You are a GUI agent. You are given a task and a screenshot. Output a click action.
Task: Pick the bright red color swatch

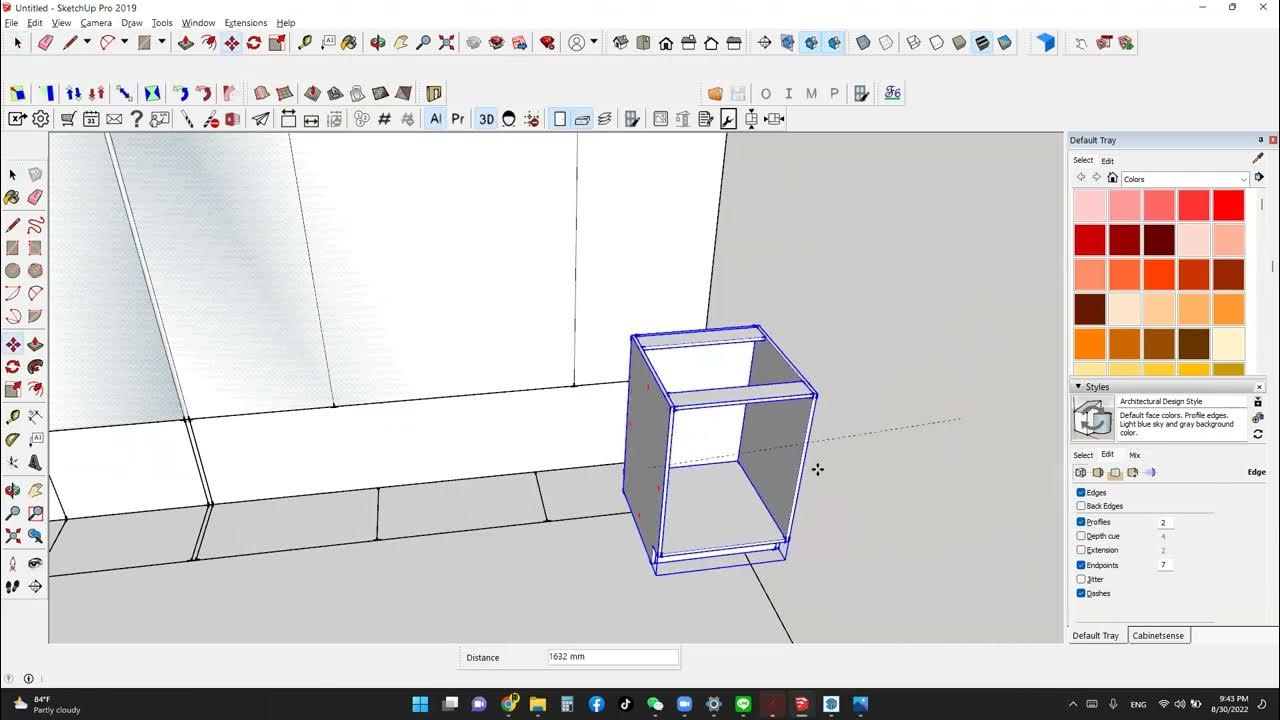coord(1228,205)
